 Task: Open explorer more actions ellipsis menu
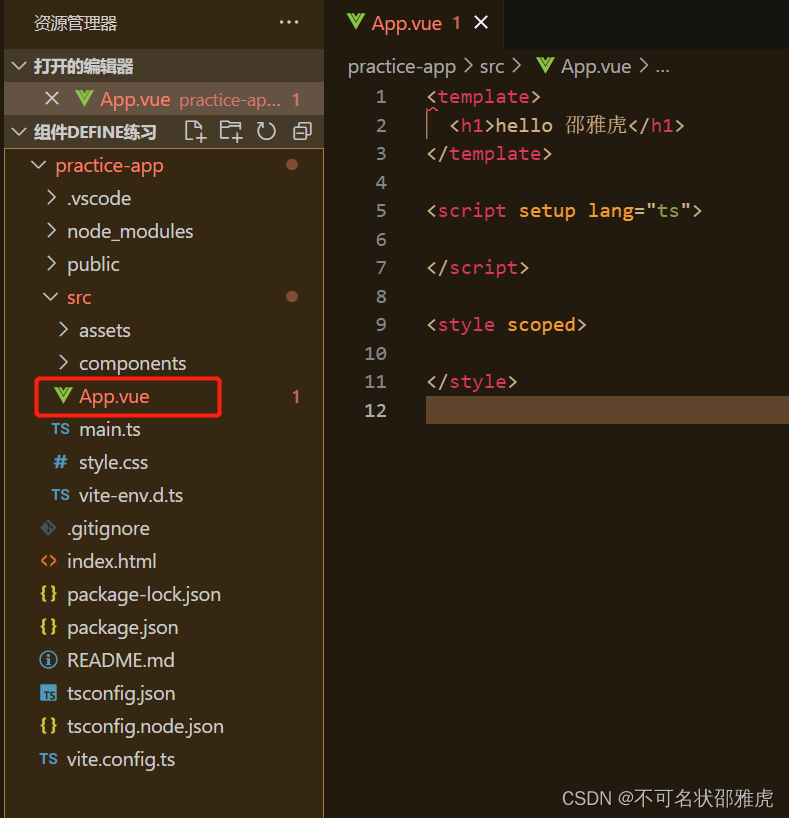tap(289, 22)
